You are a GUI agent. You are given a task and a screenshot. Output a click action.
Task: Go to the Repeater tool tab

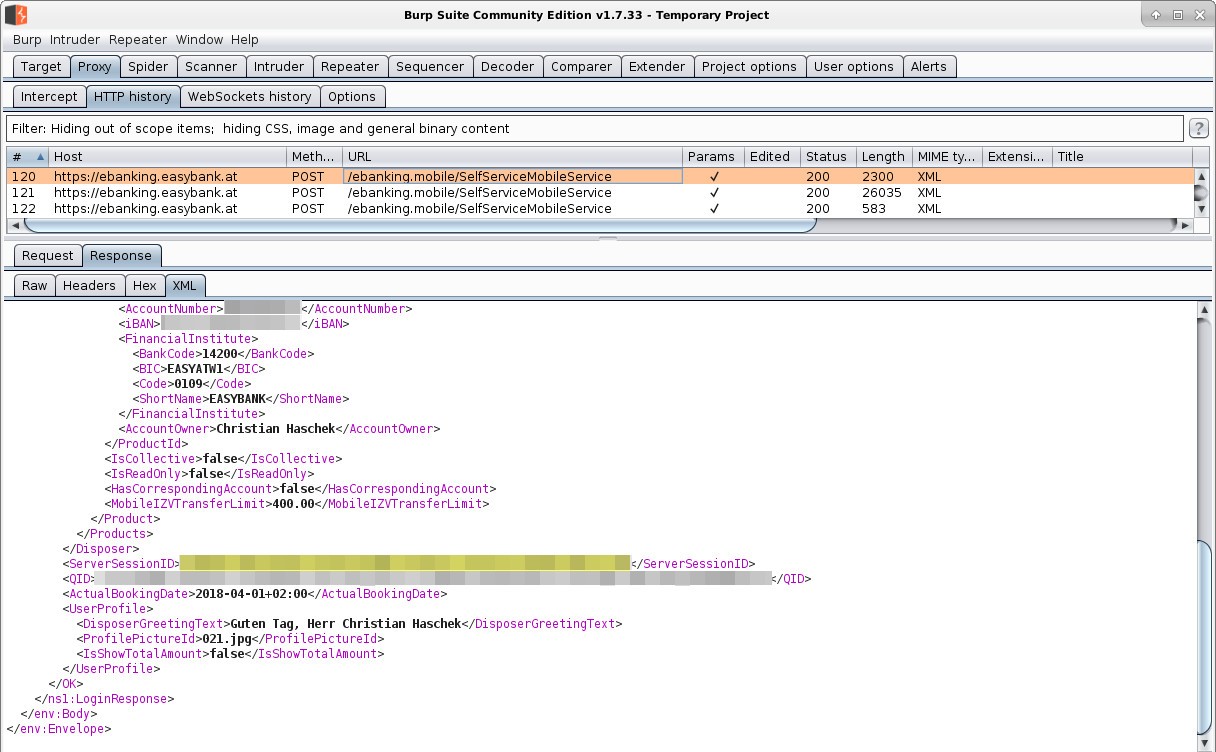(x=350, y=67)
